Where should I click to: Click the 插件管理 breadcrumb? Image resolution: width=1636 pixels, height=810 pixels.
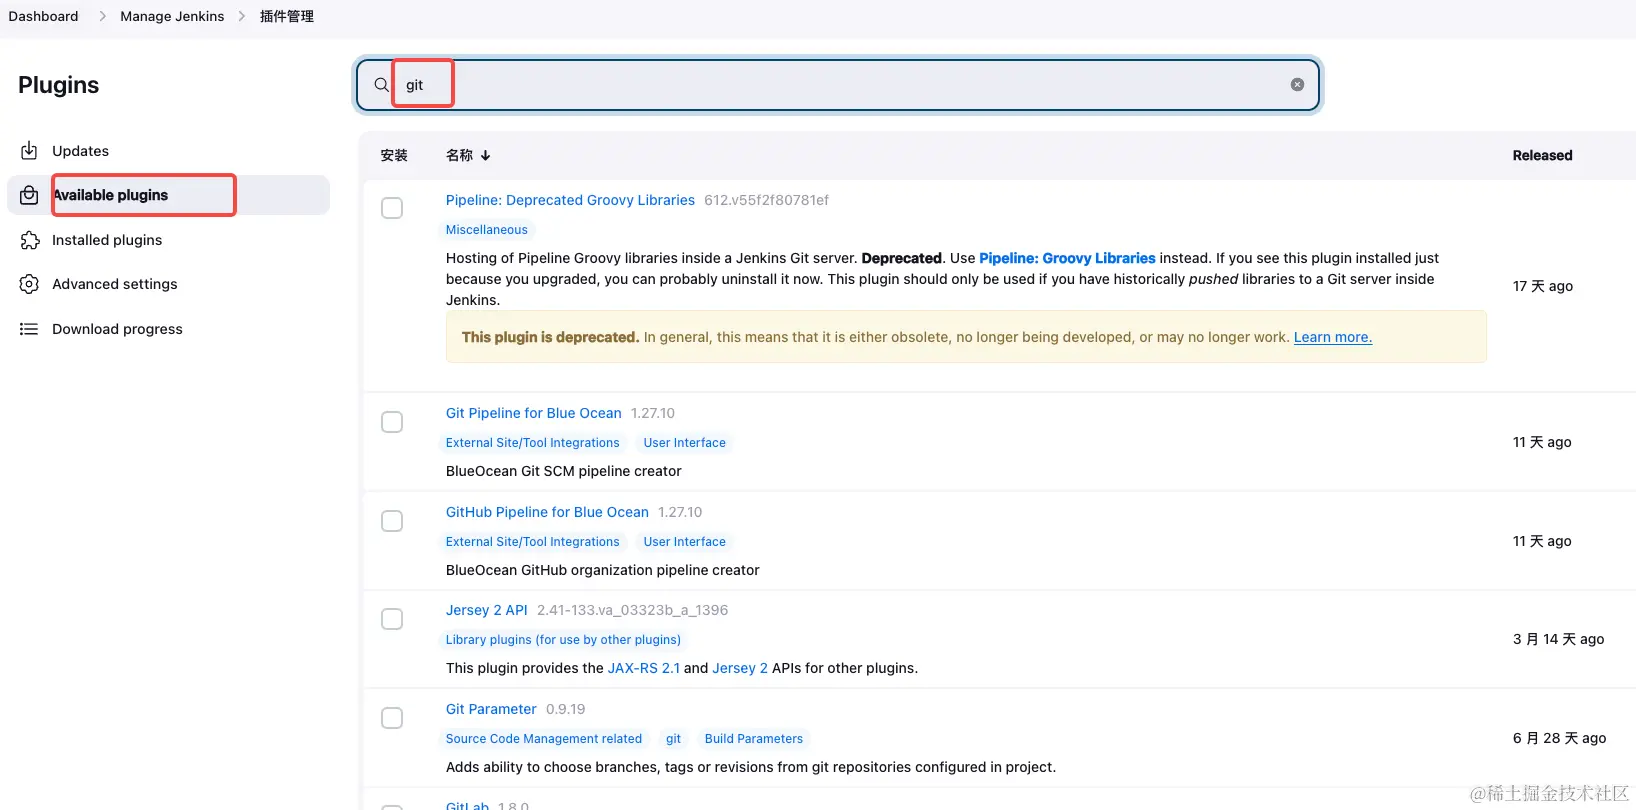(287, 16)
